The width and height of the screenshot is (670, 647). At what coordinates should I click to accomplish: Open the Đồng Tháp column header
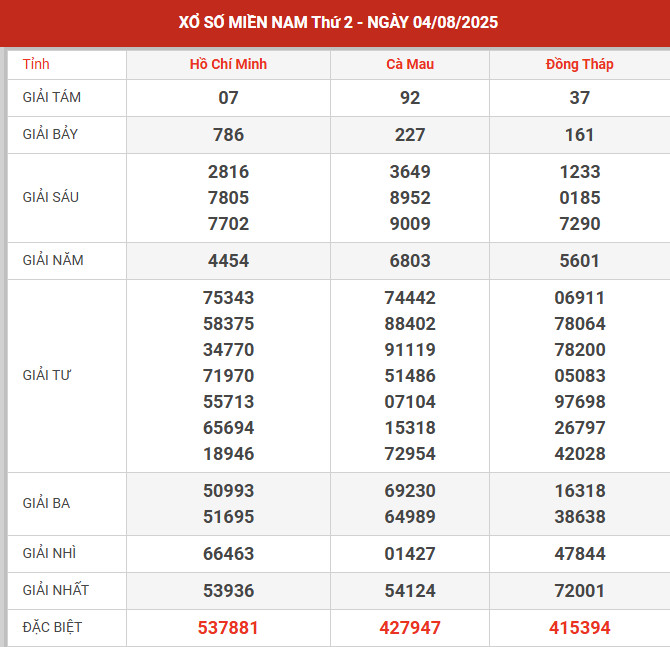point(580,64)
